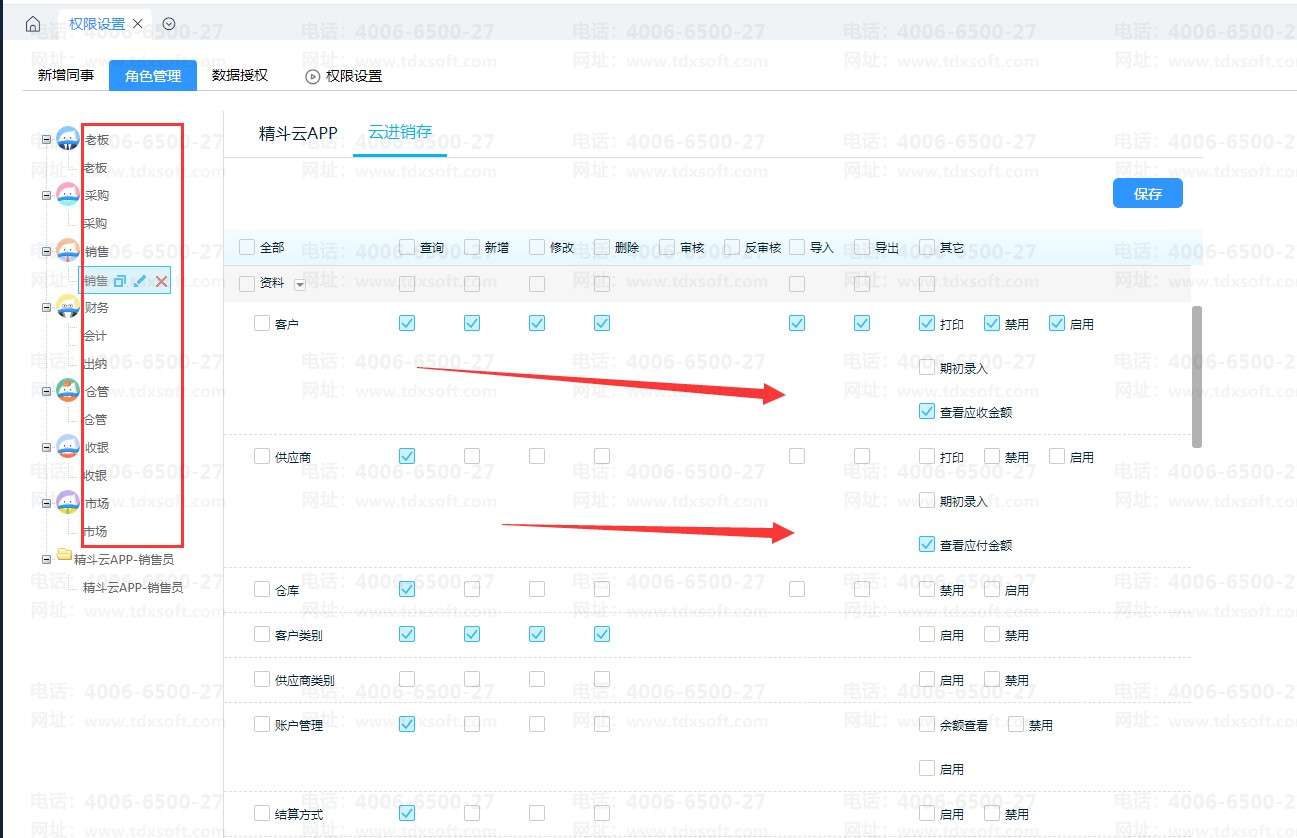Image resolution: width=1297 pixels, height=838 pixels.
Task: Click the 老板 group avatar icon
Action: 68,139
